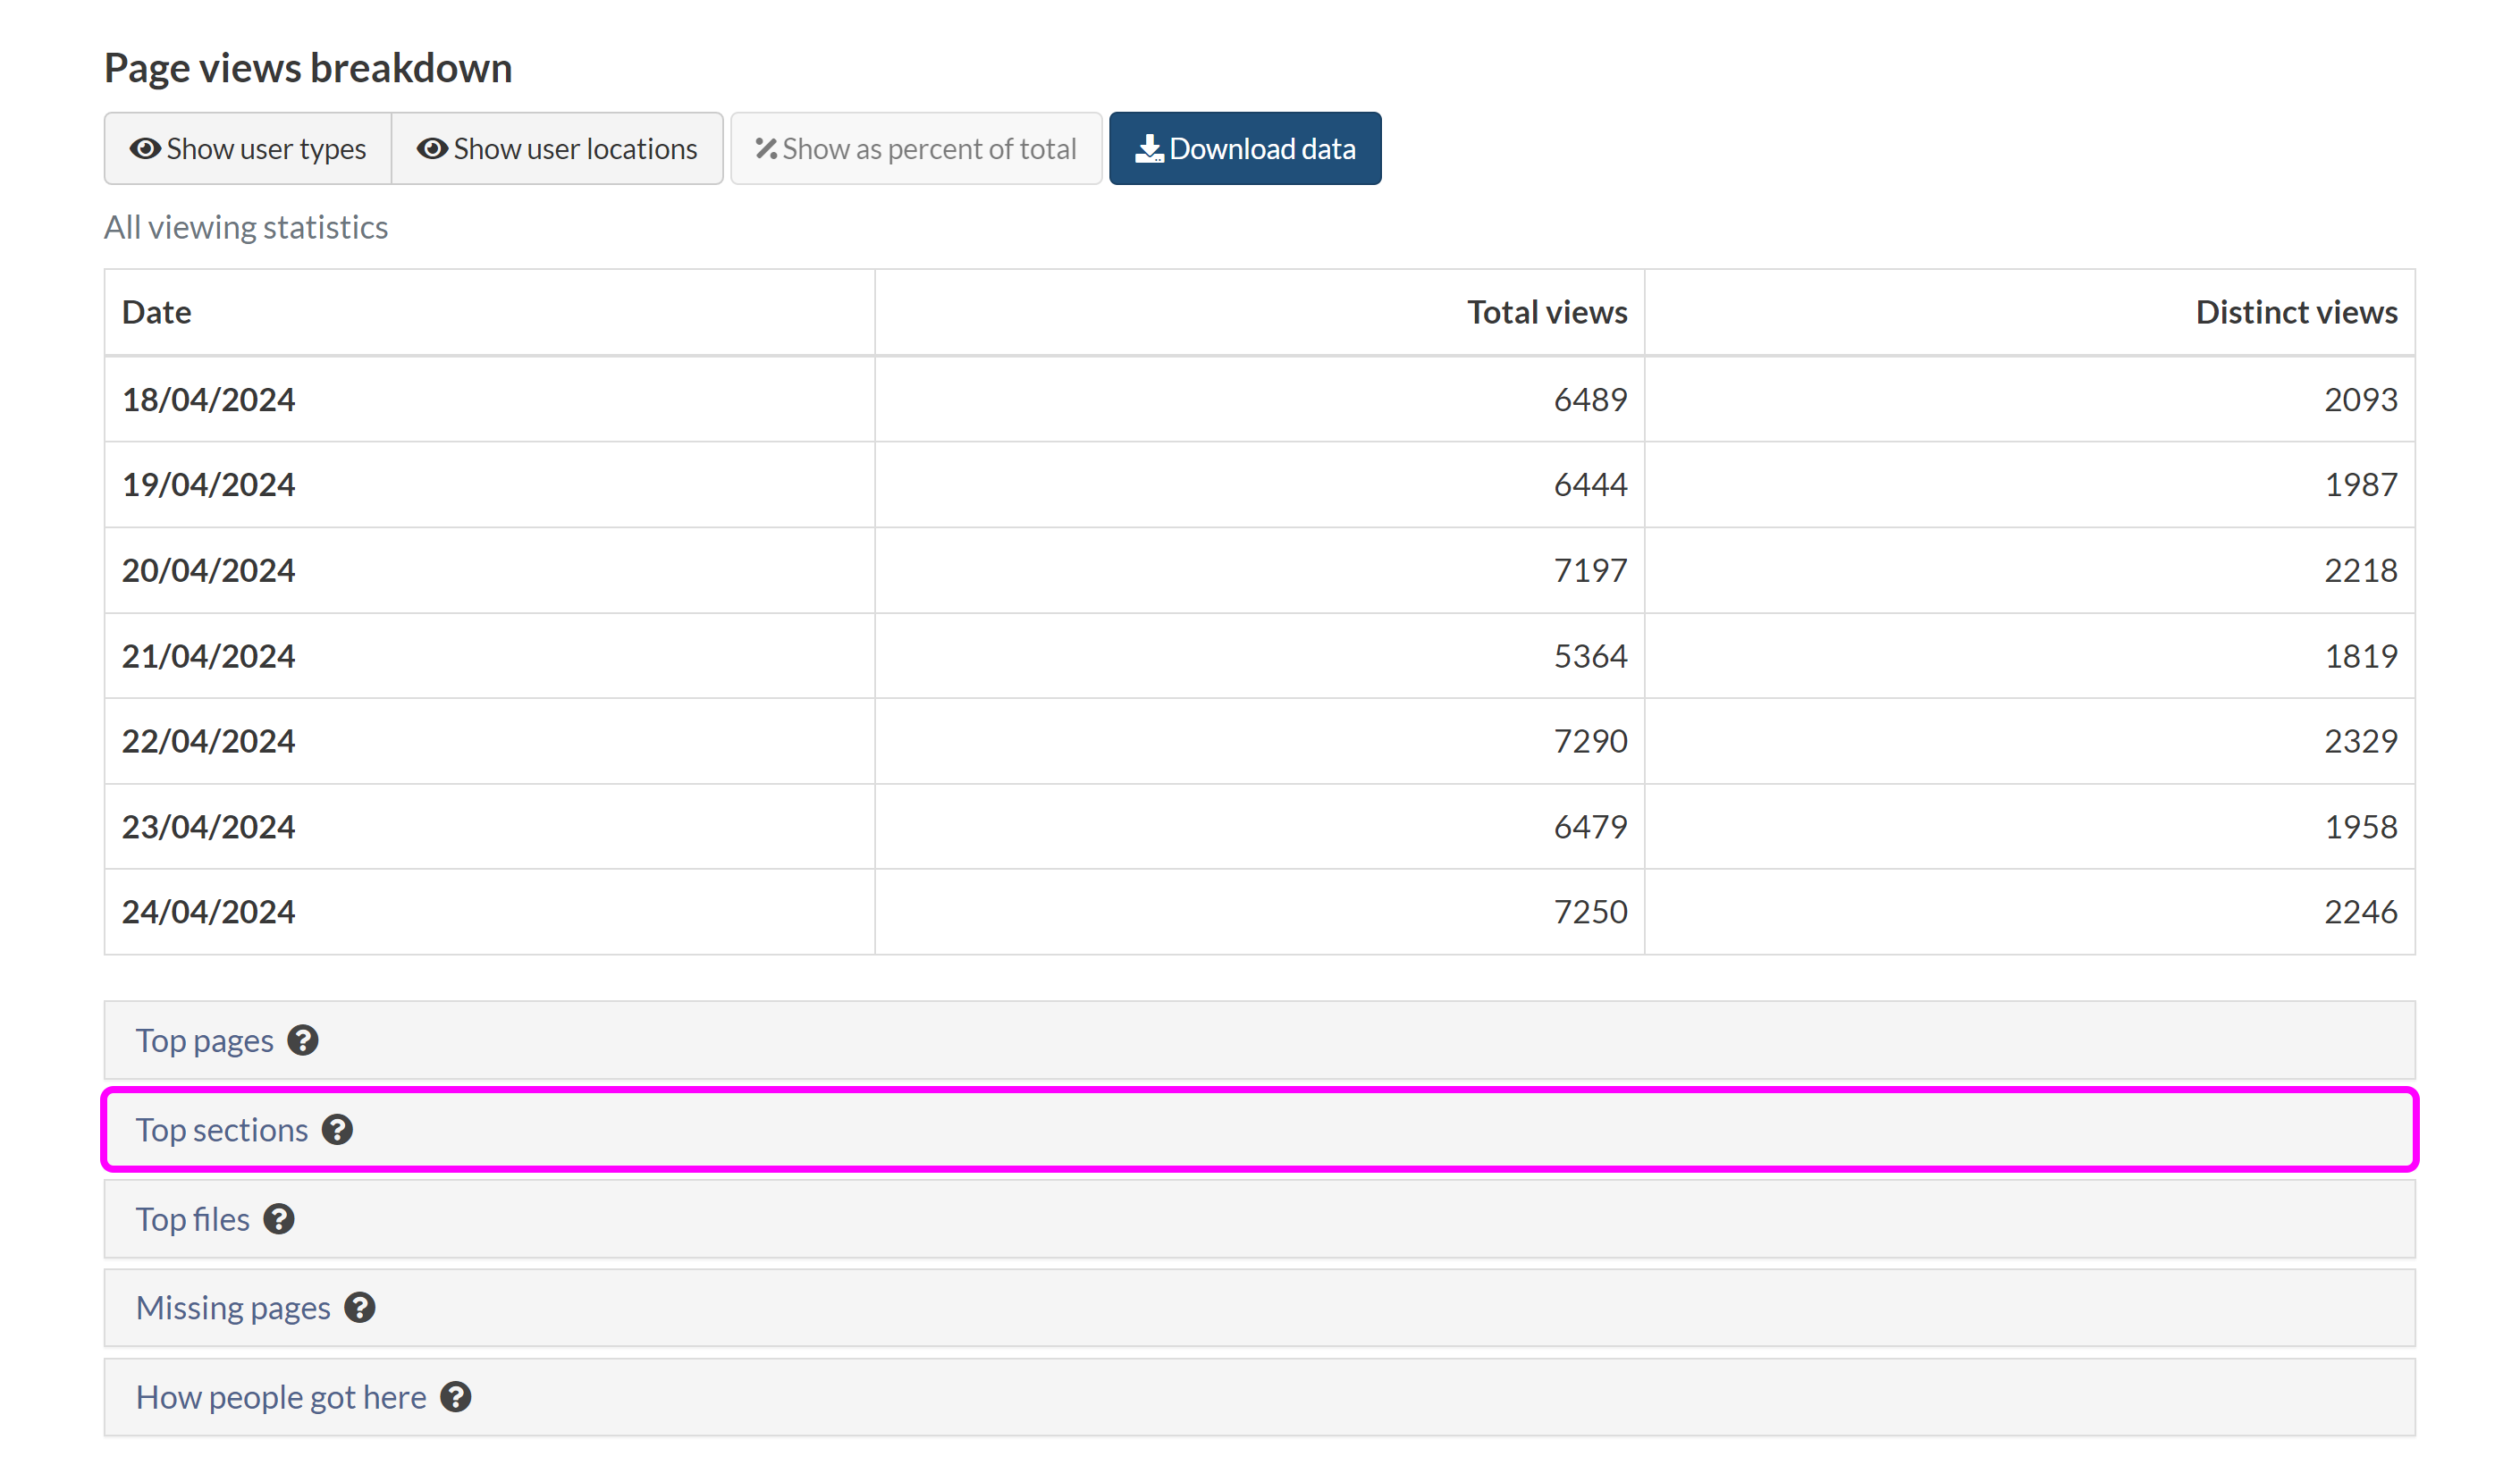Click the download arrow icon on Download data
The height and width of the screenshot is (1482, 2520).
(x=1149, y=149)
